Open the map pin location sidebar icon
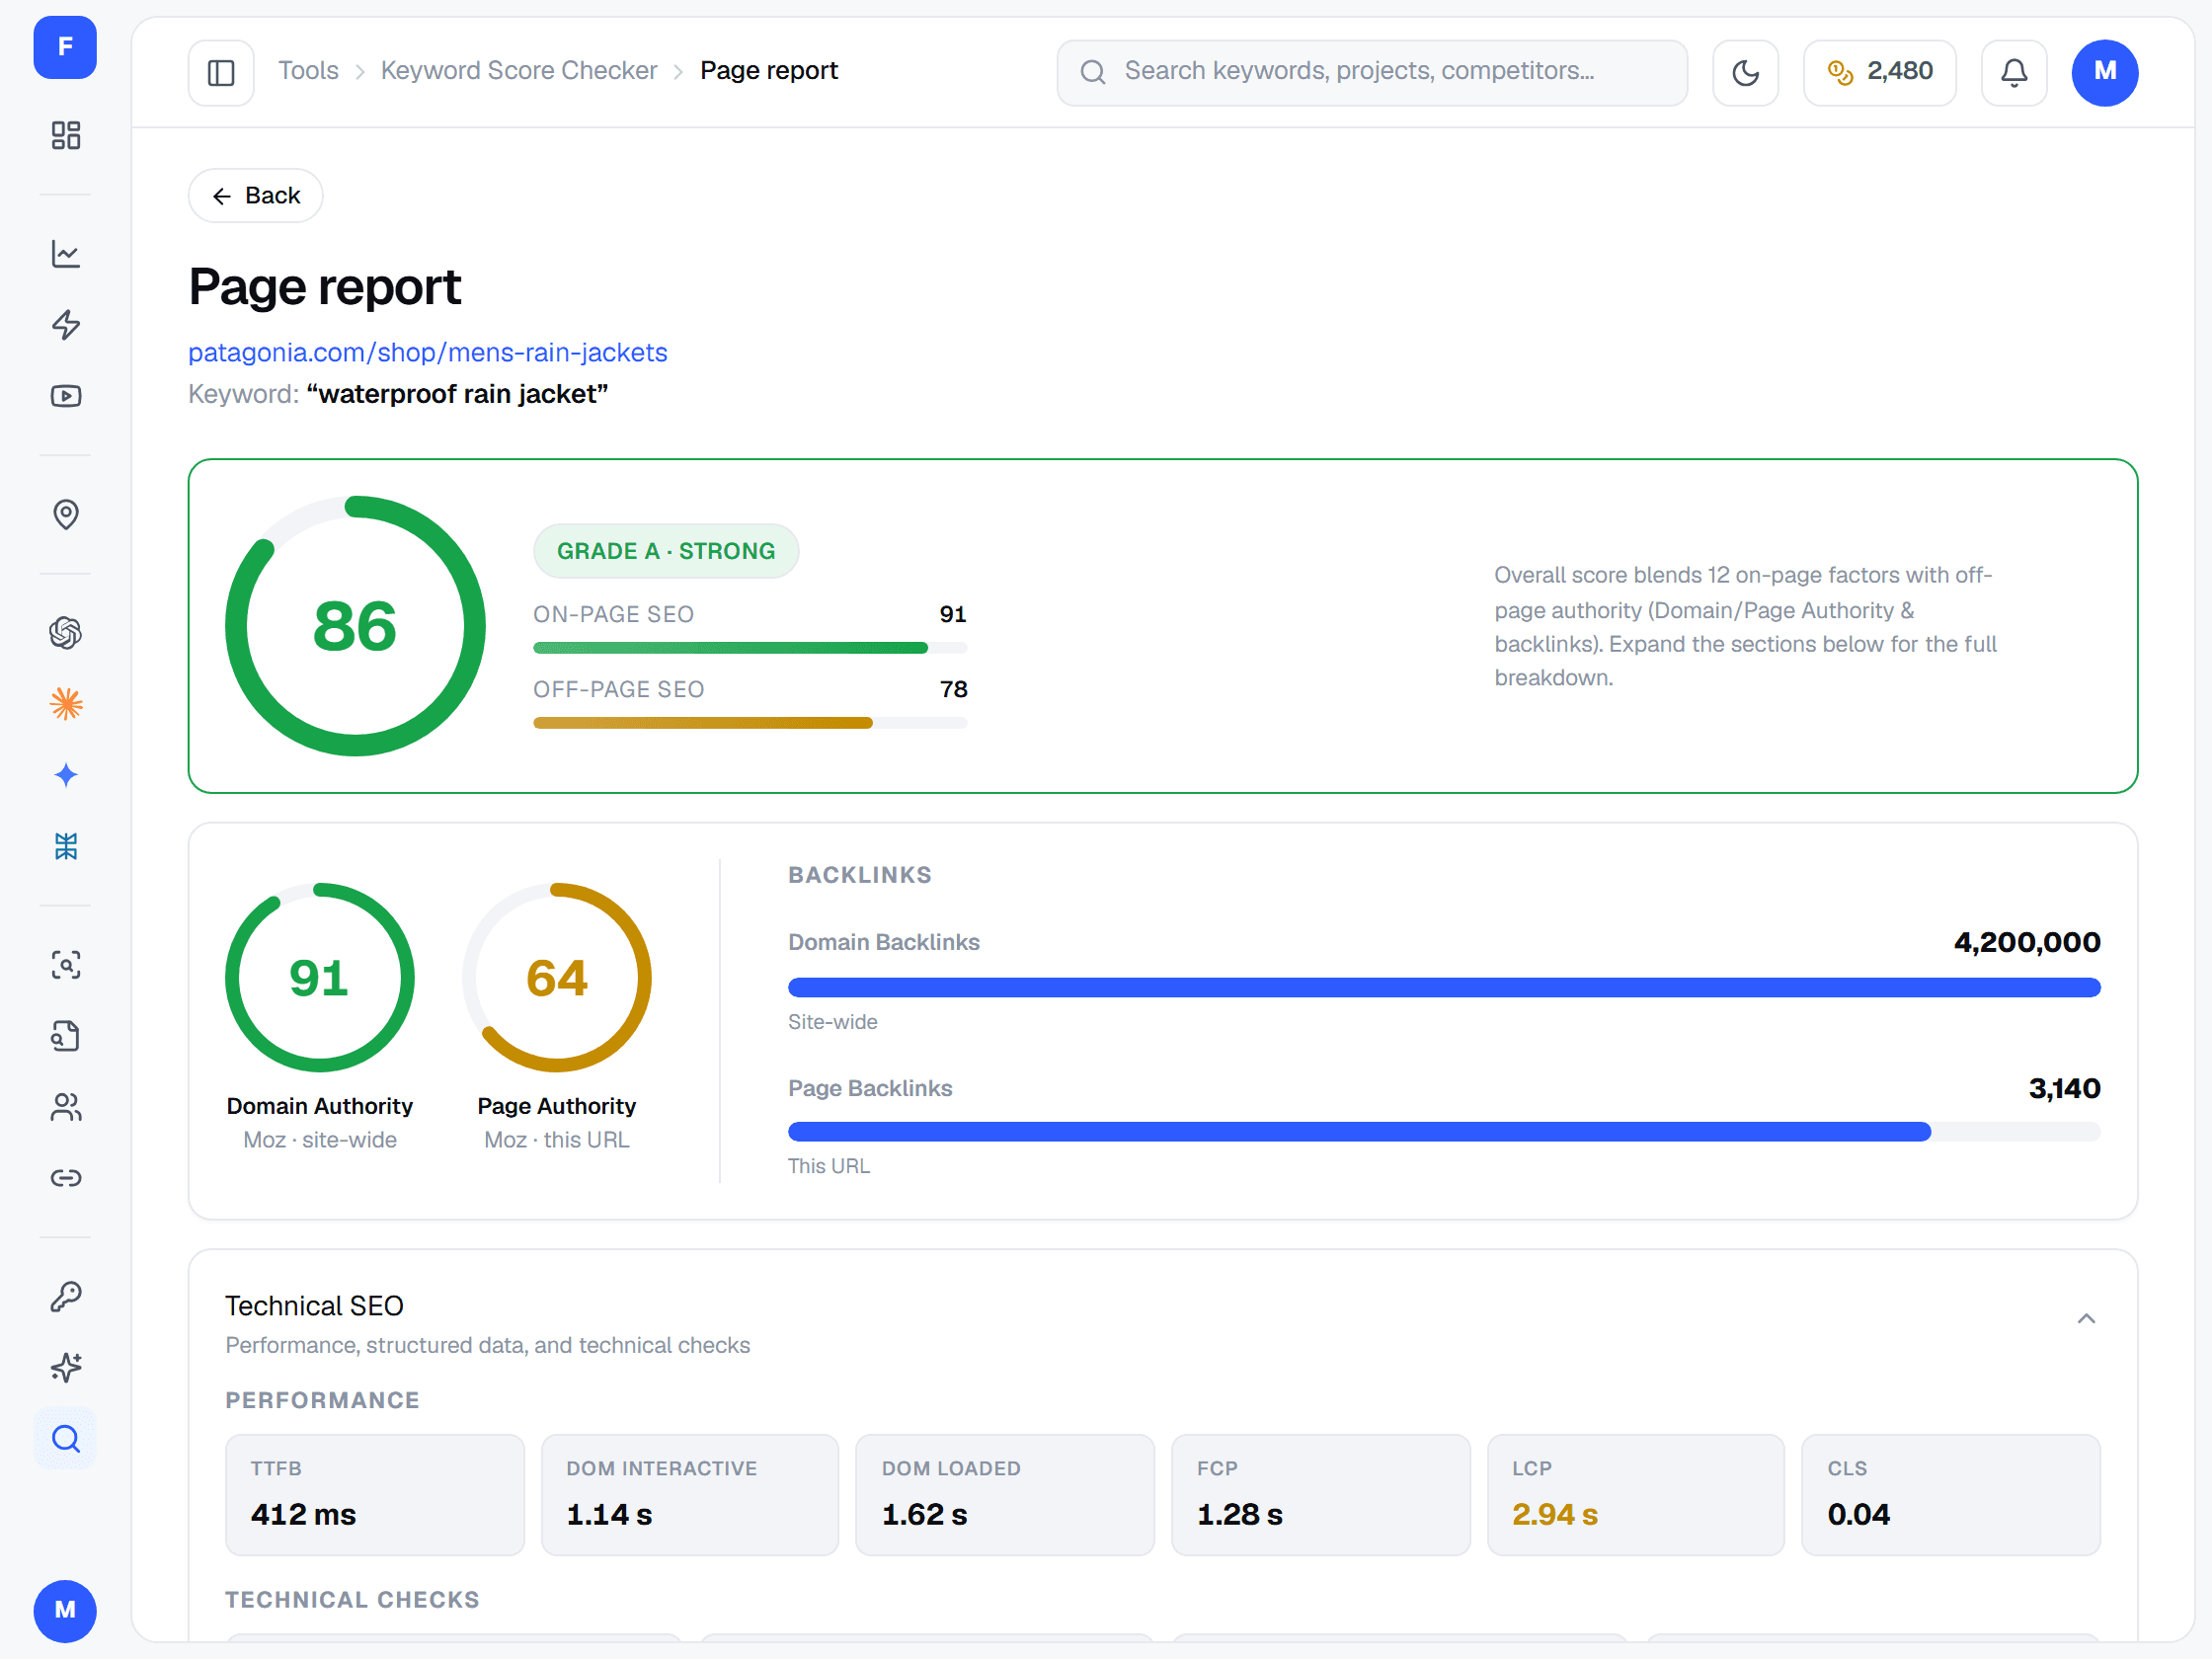This screenshot has height=1659, width=2212. pos(66,514)
